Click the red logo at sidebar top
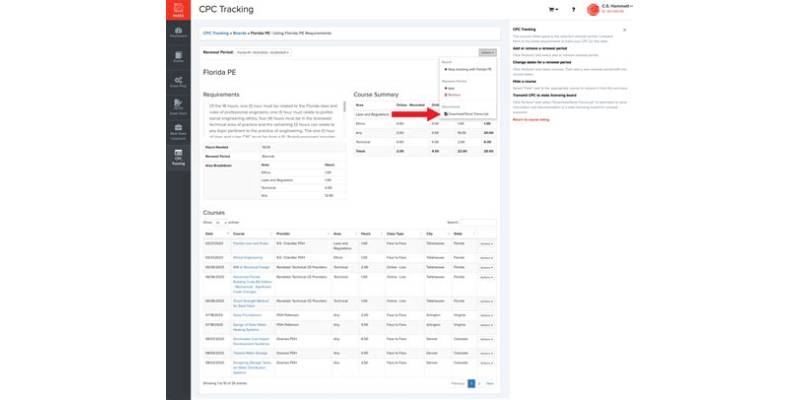 coord(178,10)
